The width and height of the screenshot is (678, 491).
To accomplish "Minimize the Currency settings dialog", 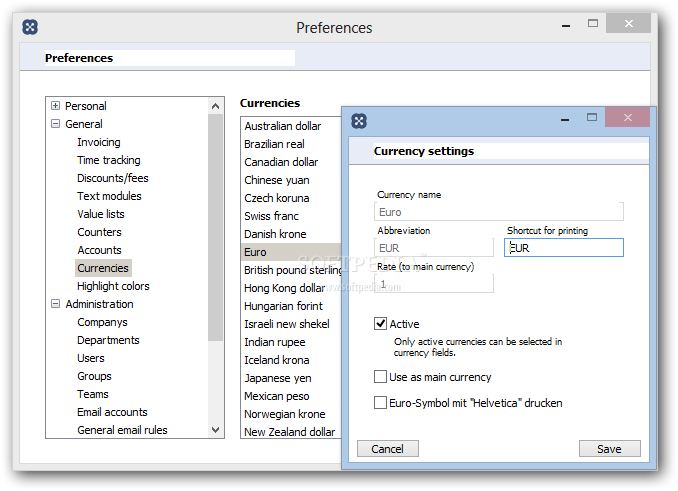I will [565, 119].
